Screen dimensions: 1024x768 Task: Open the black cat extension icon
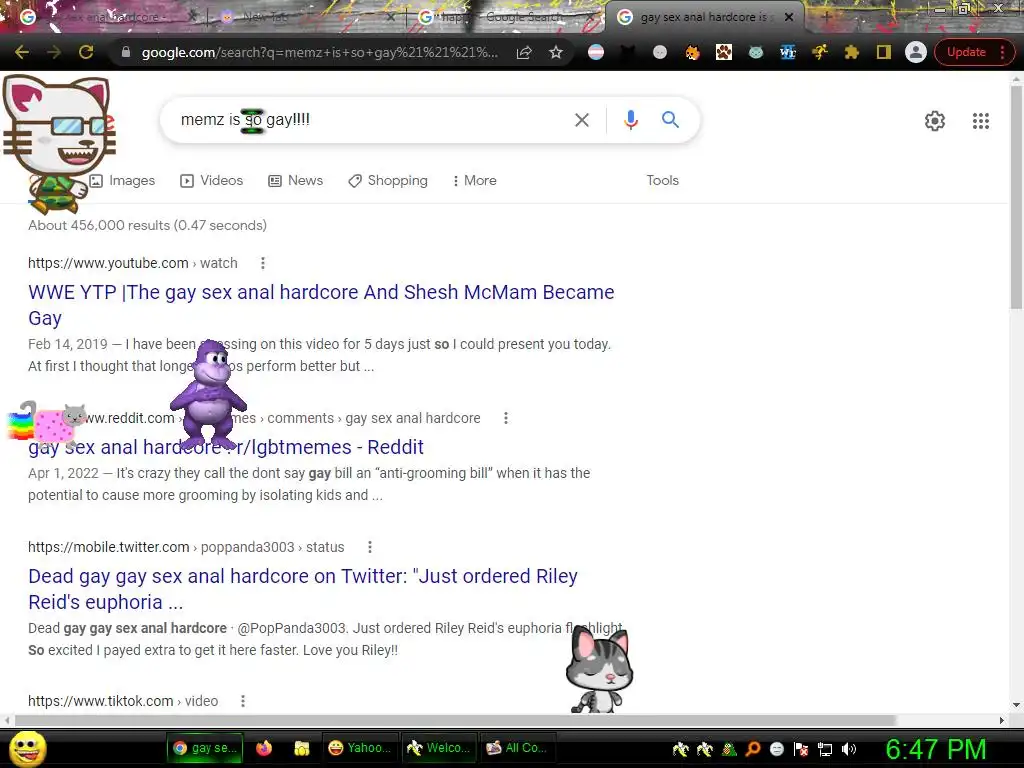tap(628, 52)
